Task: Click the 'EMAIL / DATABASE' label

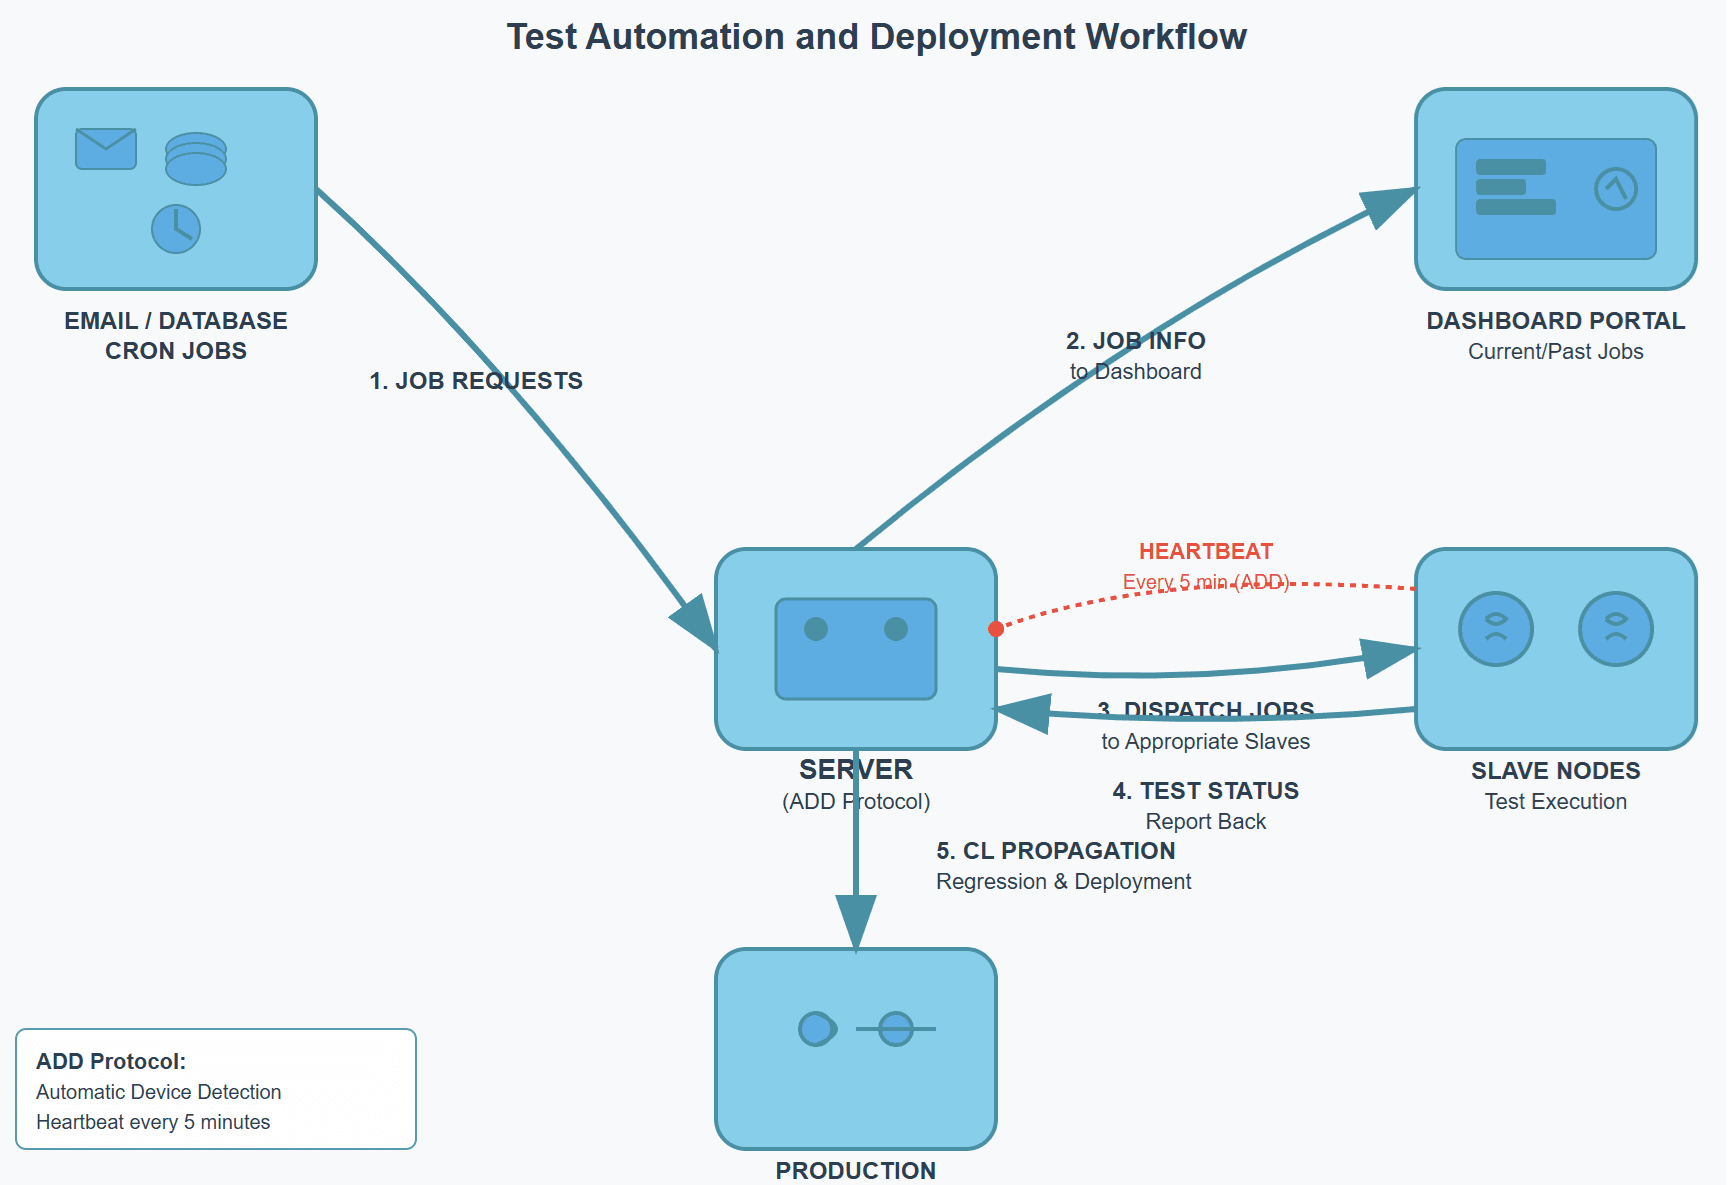Action: [x=176, y=321]
